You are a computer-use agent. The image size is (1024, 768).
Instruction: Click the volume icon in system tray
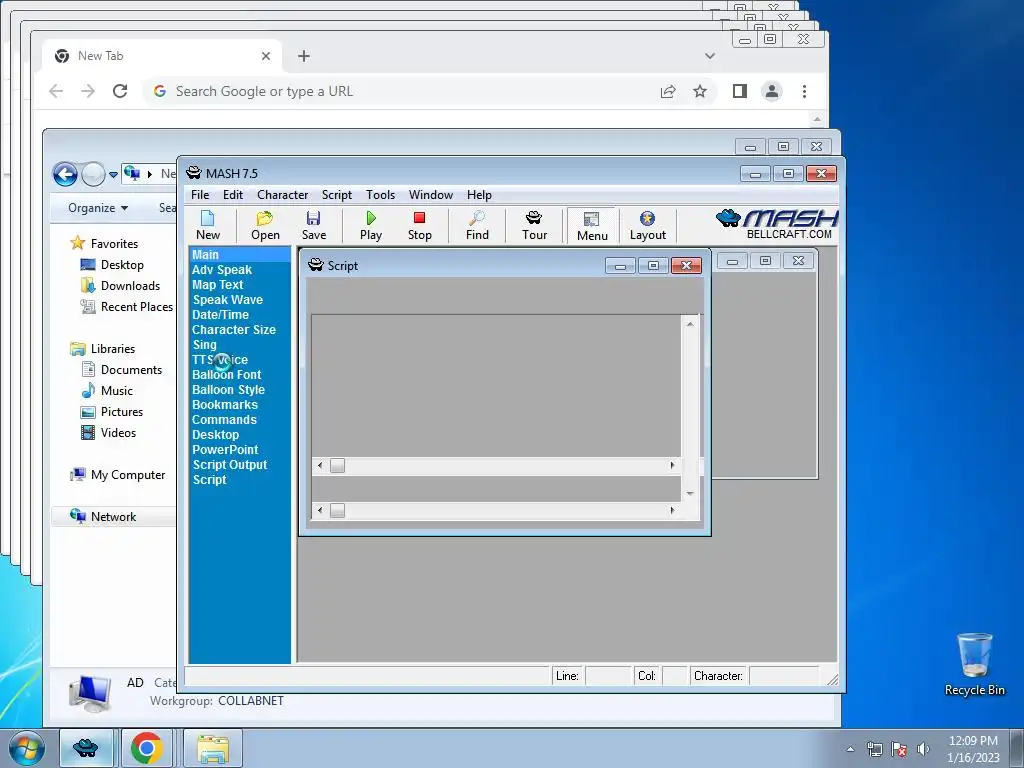click(x=923, y=749)
